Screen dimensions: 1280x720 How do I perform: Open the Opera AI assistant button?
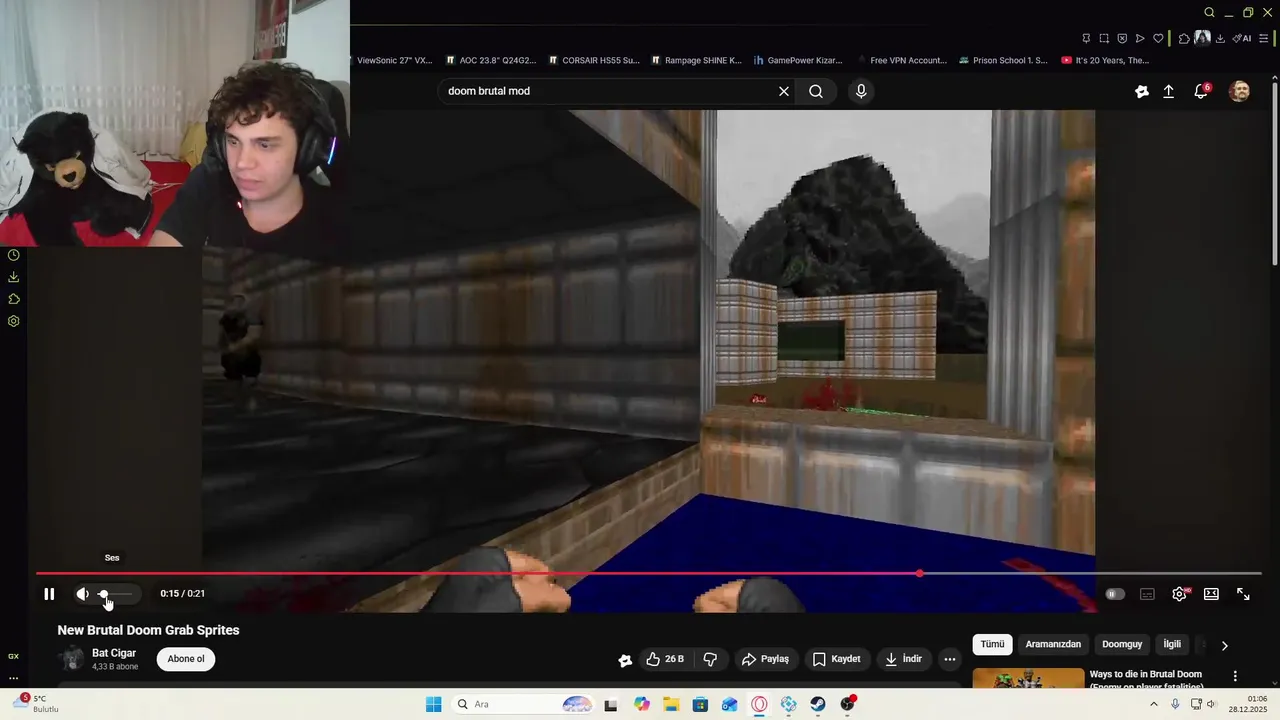pos(1241,38)
